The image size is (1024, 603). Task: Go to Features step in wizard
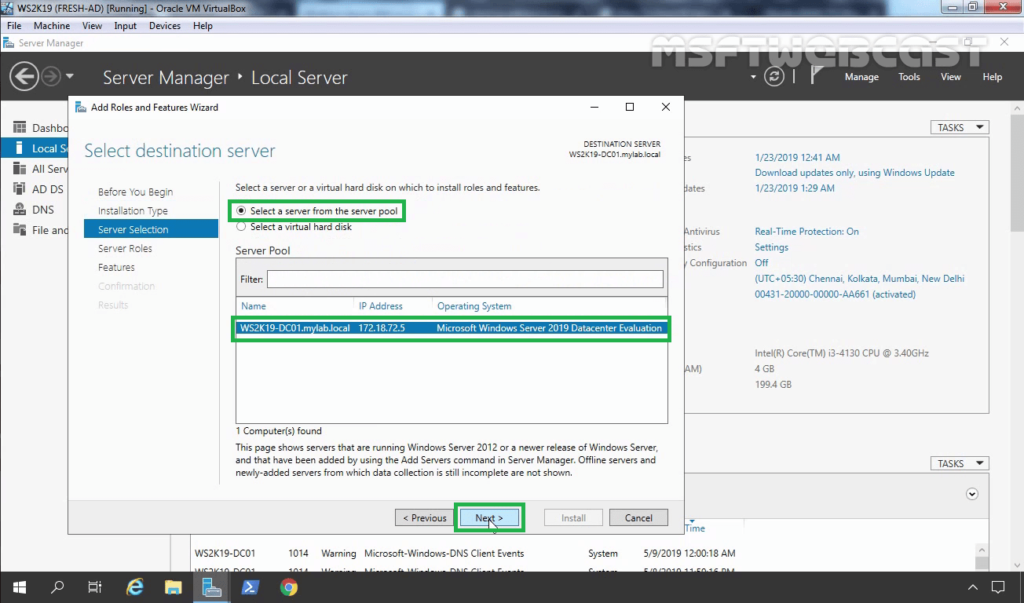click(x=116, y=267)
